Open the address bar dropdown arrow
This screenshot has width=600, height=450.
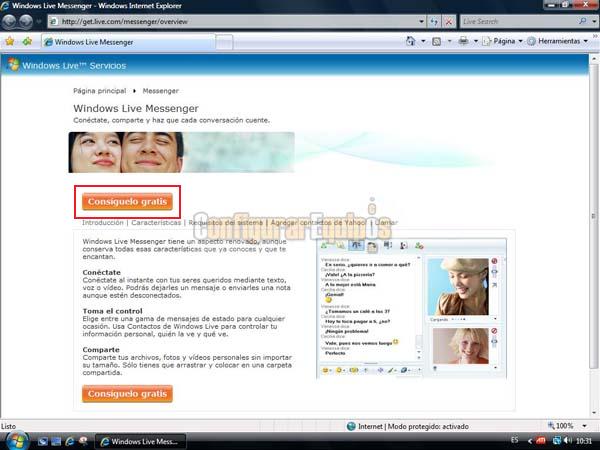coord(421,22)
